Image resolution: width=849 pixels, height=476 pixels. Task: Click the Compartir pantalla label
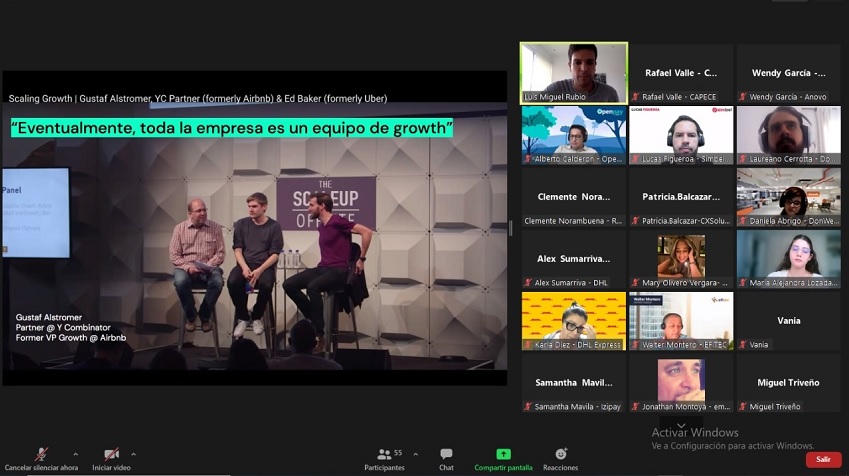point(504,468)
